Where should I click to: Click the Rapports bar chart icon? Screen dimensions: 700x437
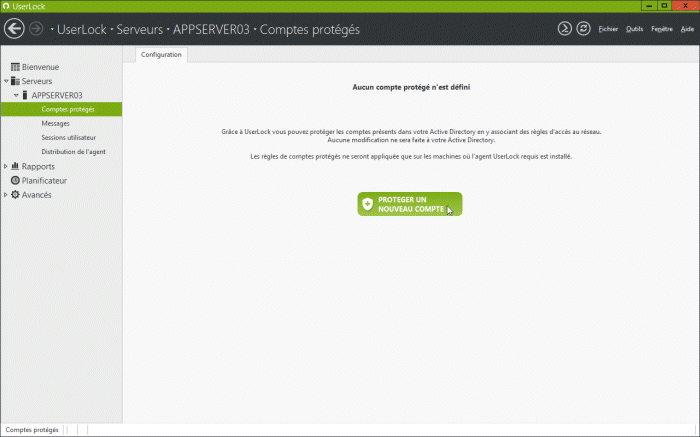(15, 166)
